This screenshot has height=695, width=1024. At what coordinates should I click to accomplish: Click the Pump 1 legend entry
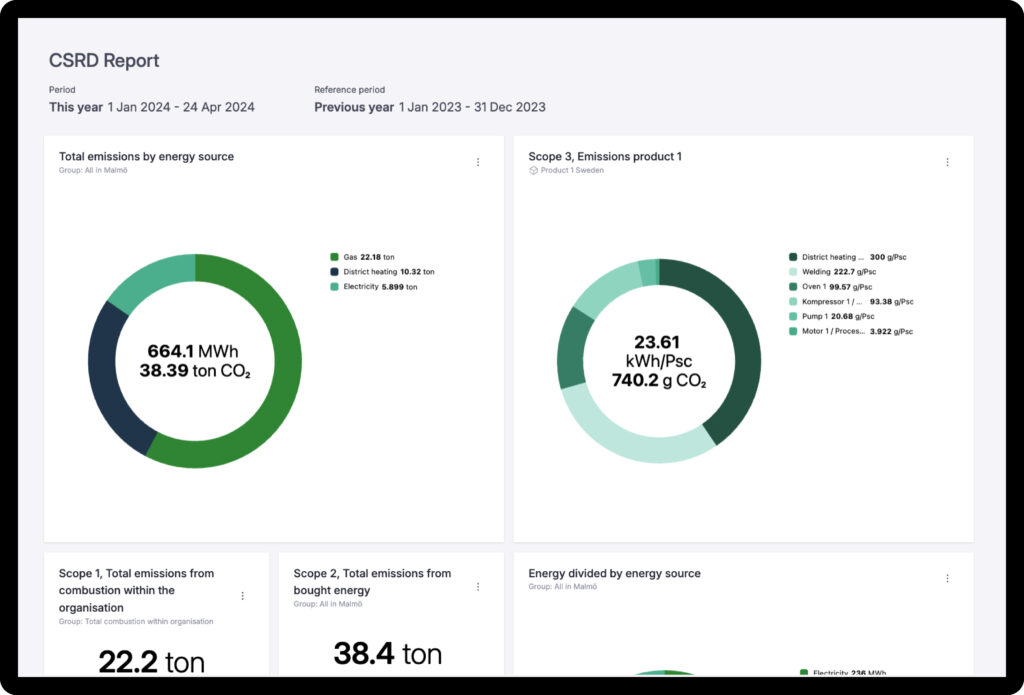pos(832,316)
